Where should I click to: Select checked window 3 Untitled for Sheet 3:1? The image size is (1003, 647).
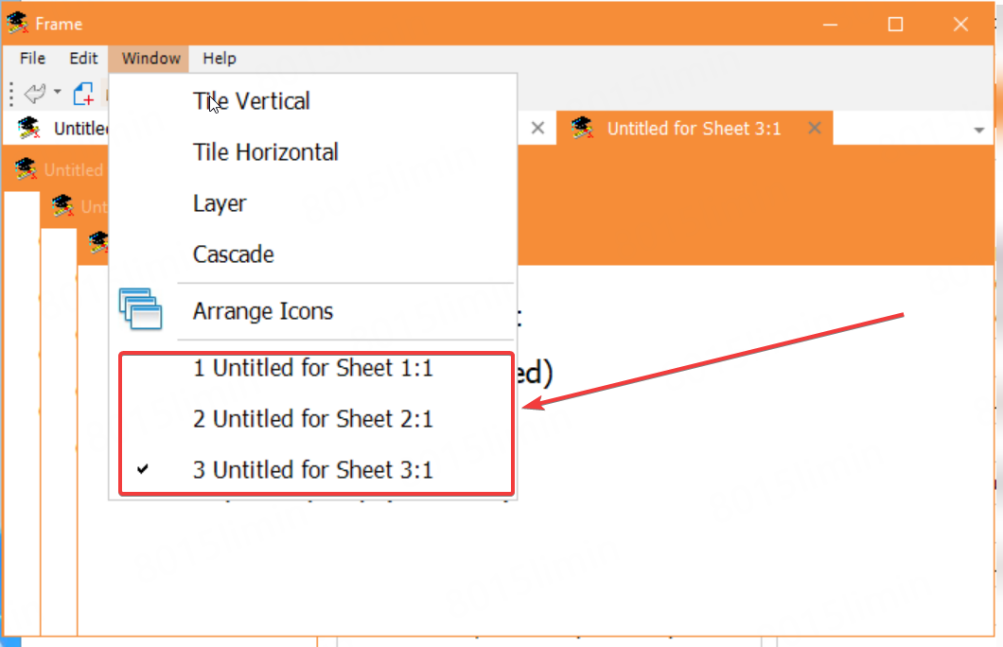click(x=313, y=469)
